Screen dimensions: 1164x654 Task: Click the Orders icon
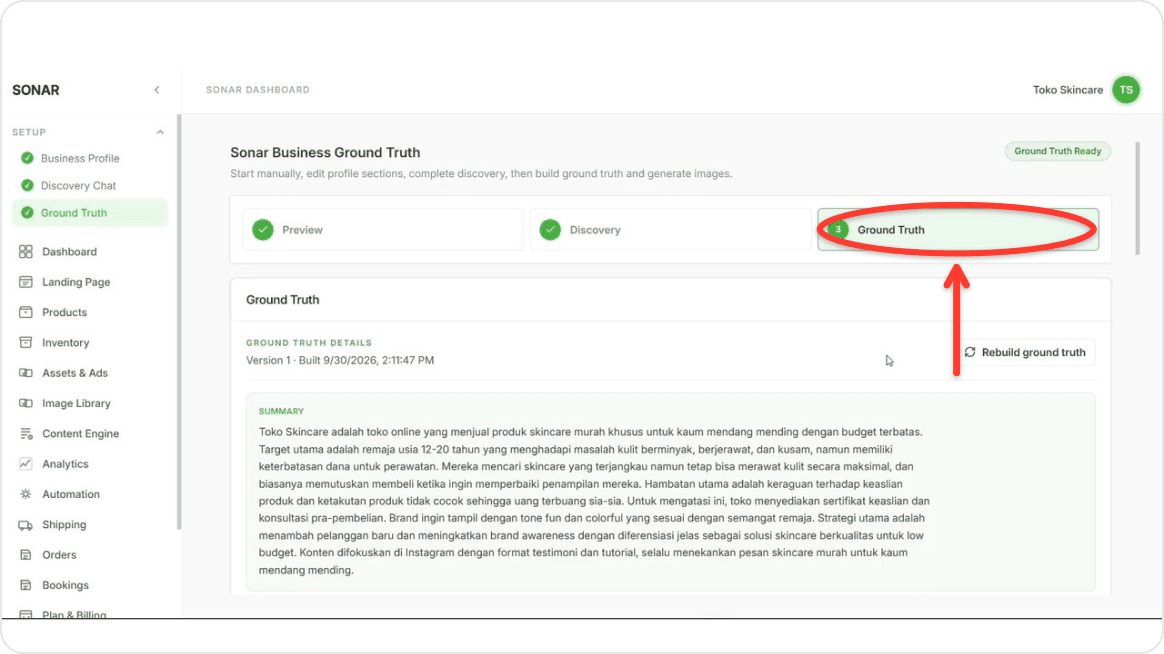[26, 555]
